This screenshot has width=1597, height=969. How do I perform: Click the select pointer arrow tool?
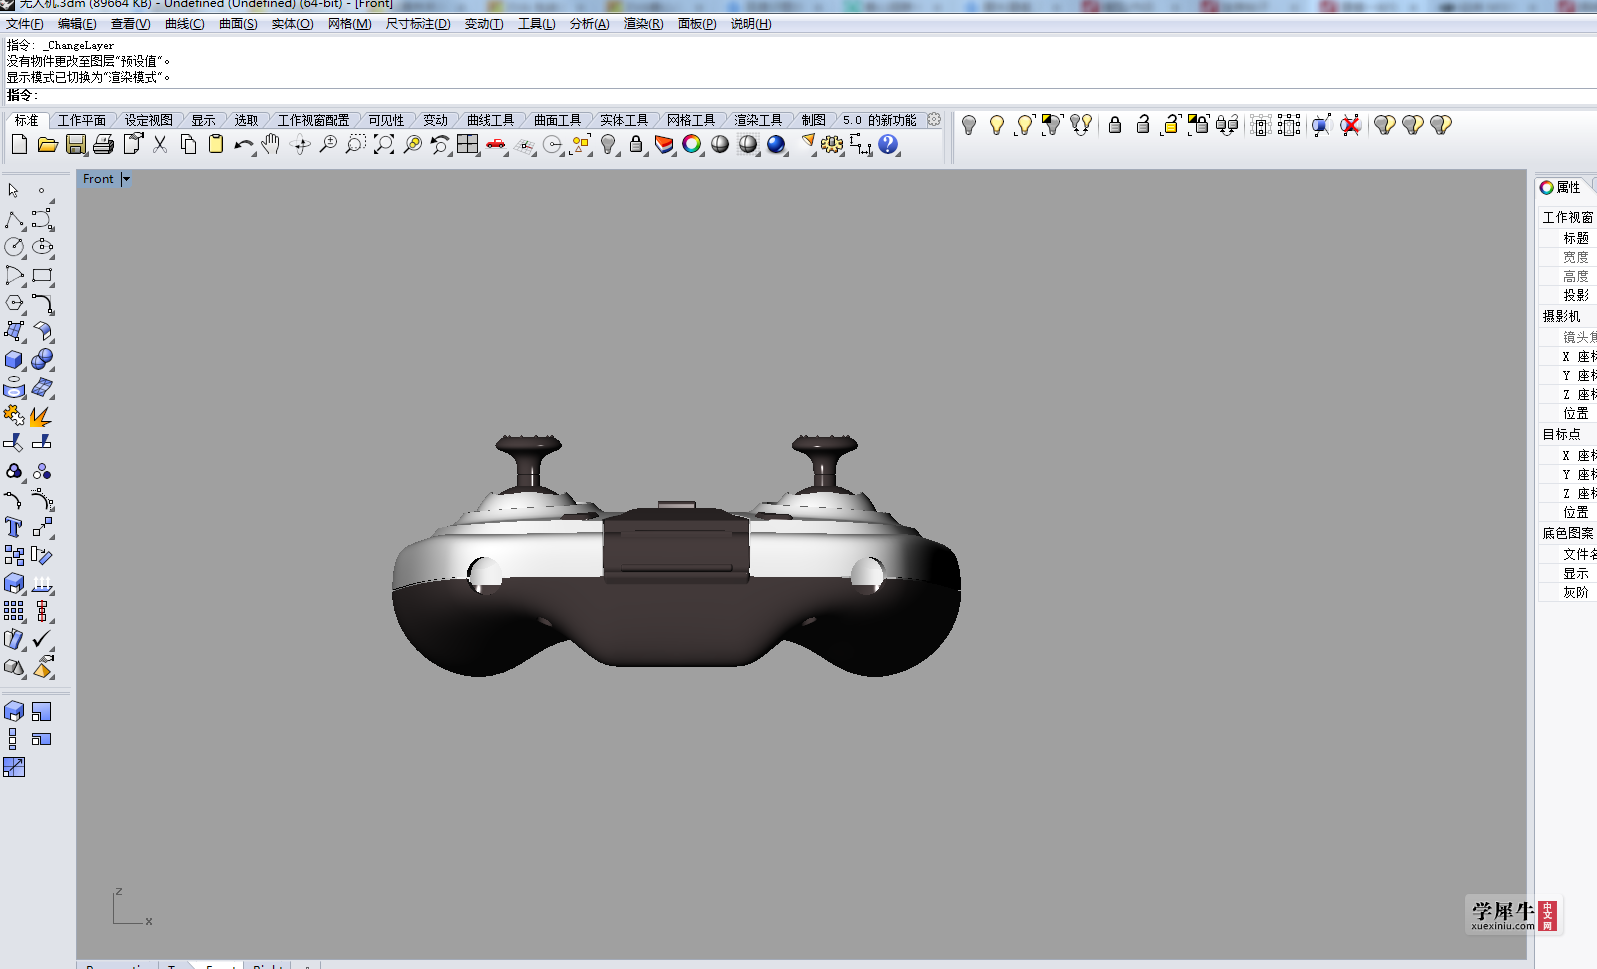pos(14,190)
